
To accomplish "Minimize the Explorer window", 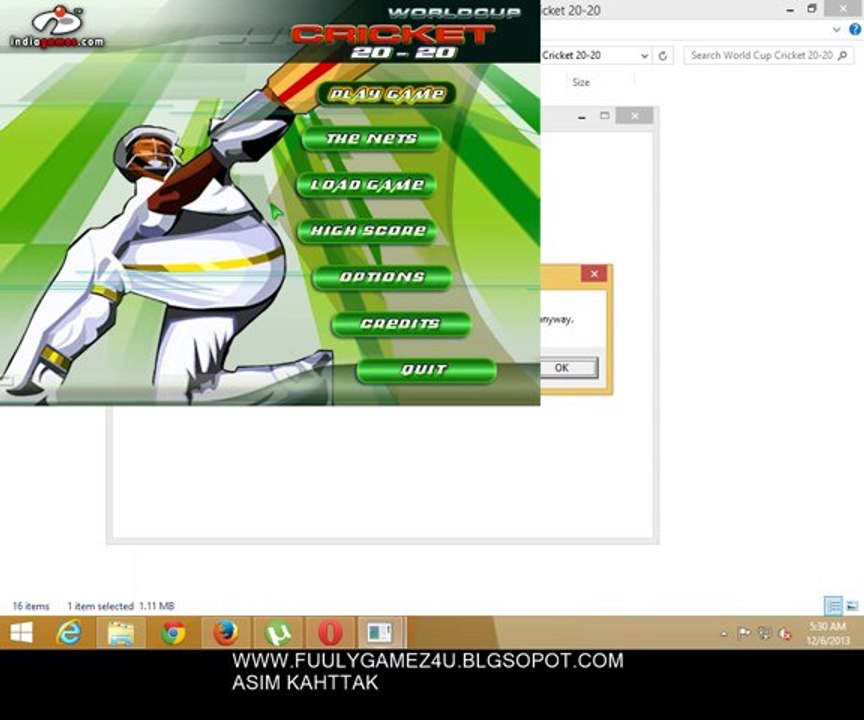I will 790,9.
